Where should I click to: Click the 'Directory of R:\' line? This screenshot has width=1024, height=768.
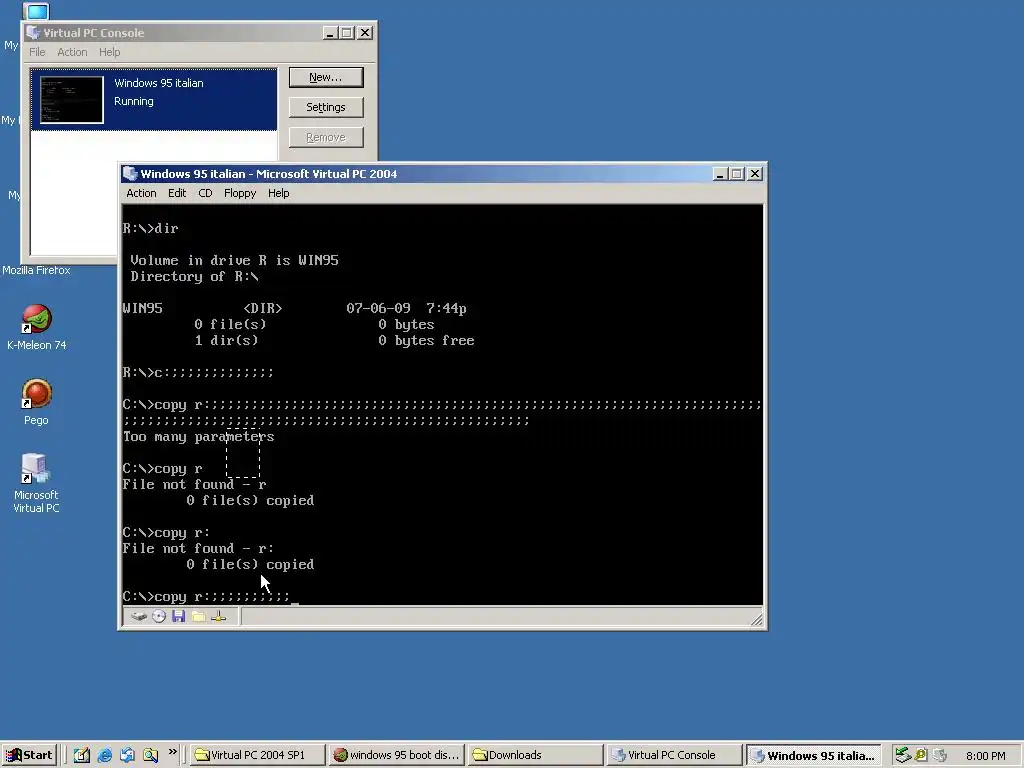195,276
